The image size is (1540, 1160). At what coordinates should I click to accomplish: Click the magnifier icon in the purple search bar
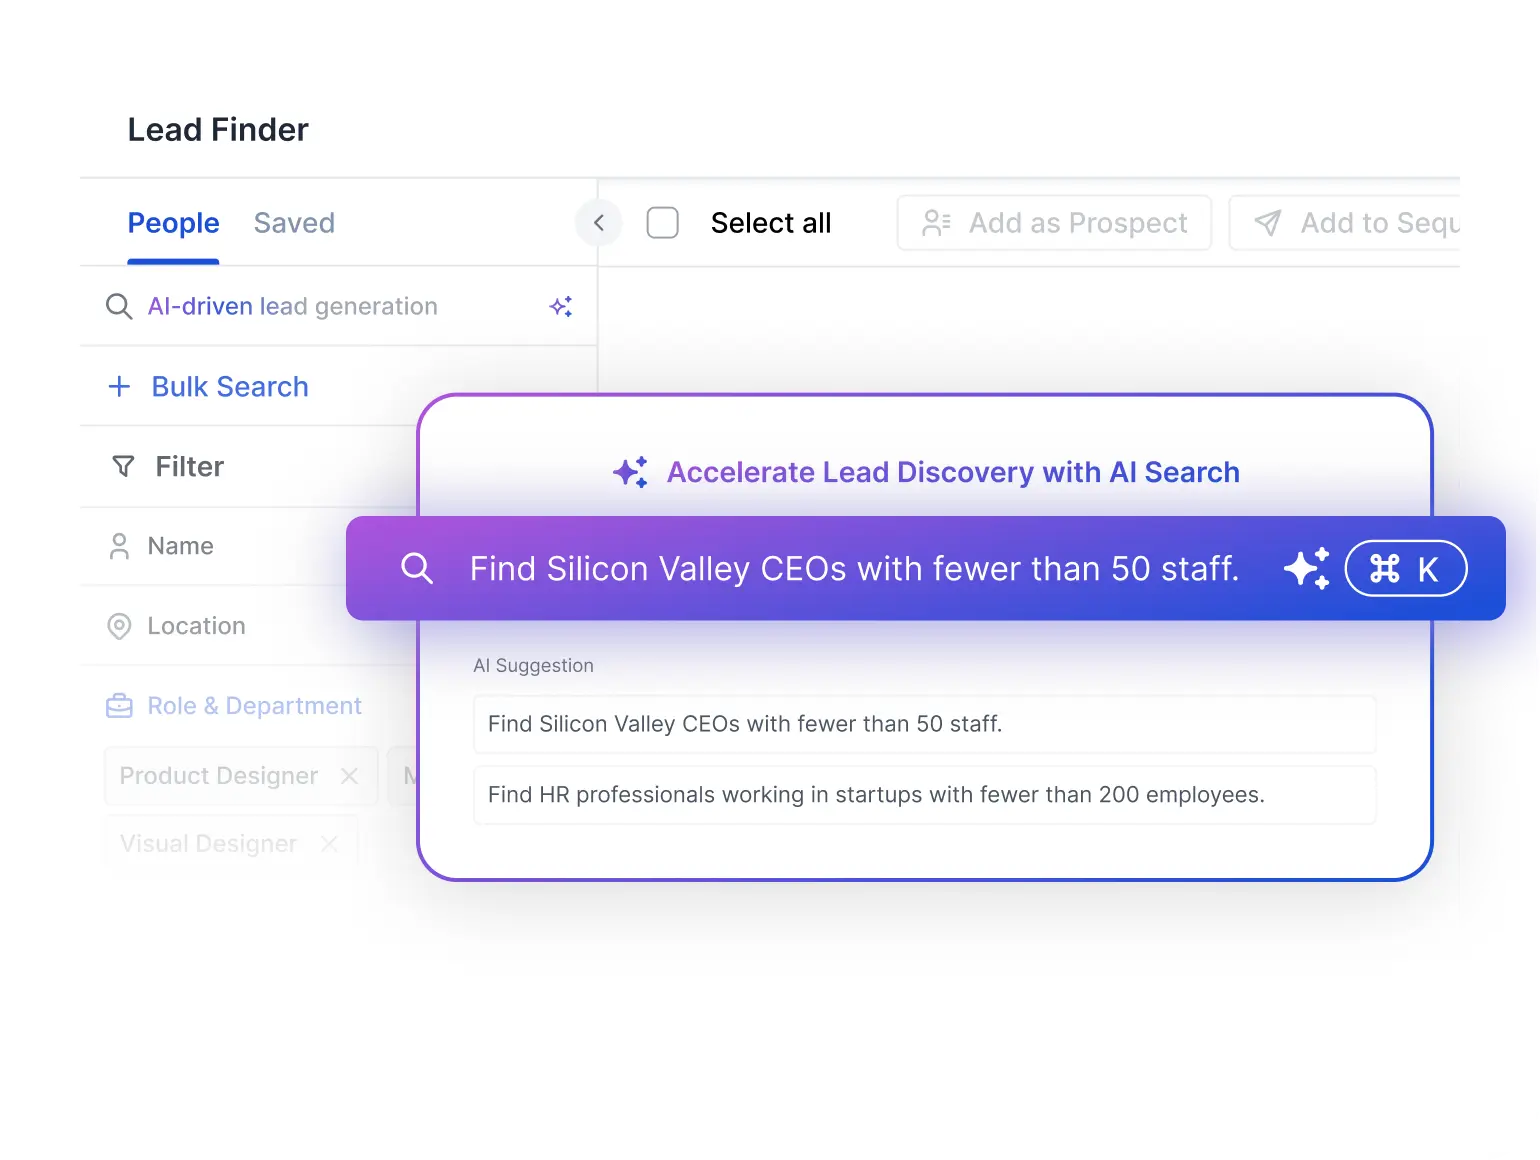coord(416,569)
